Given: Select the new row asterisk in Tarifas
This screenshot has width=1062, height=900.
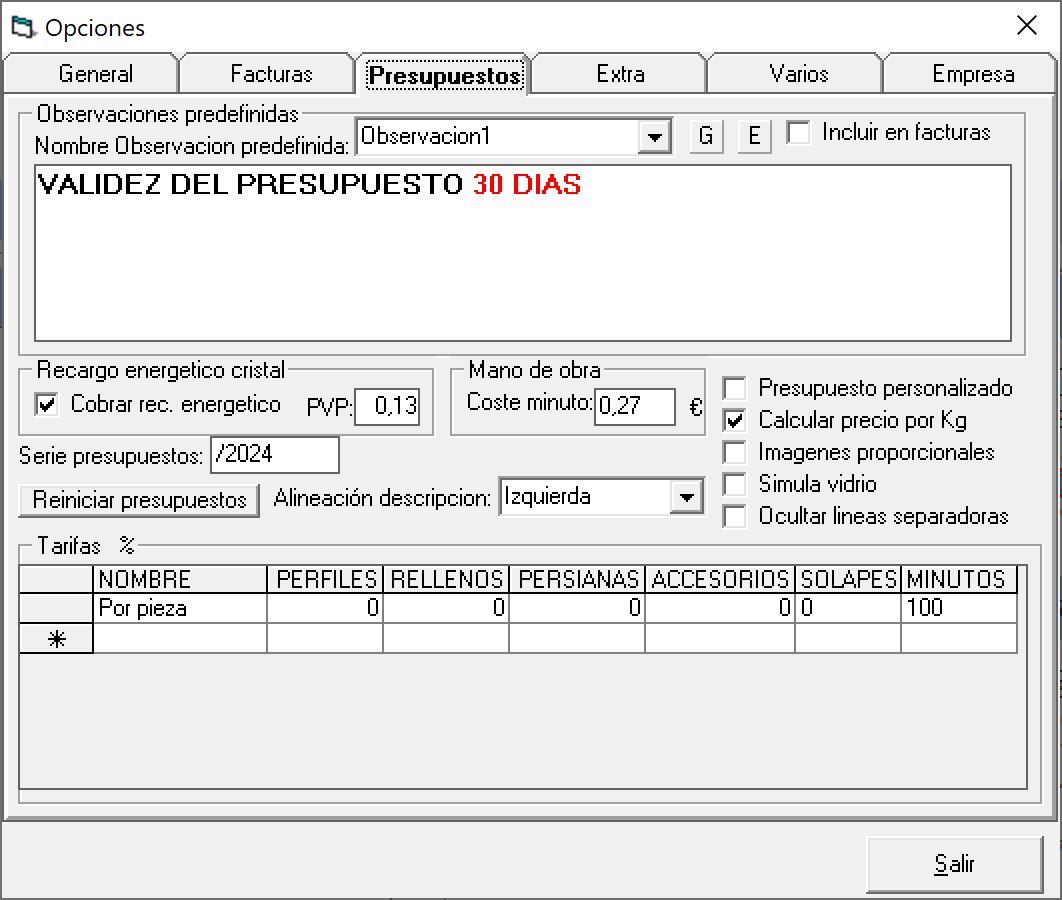Looking at the screenshot, I should tap(56, 640).
